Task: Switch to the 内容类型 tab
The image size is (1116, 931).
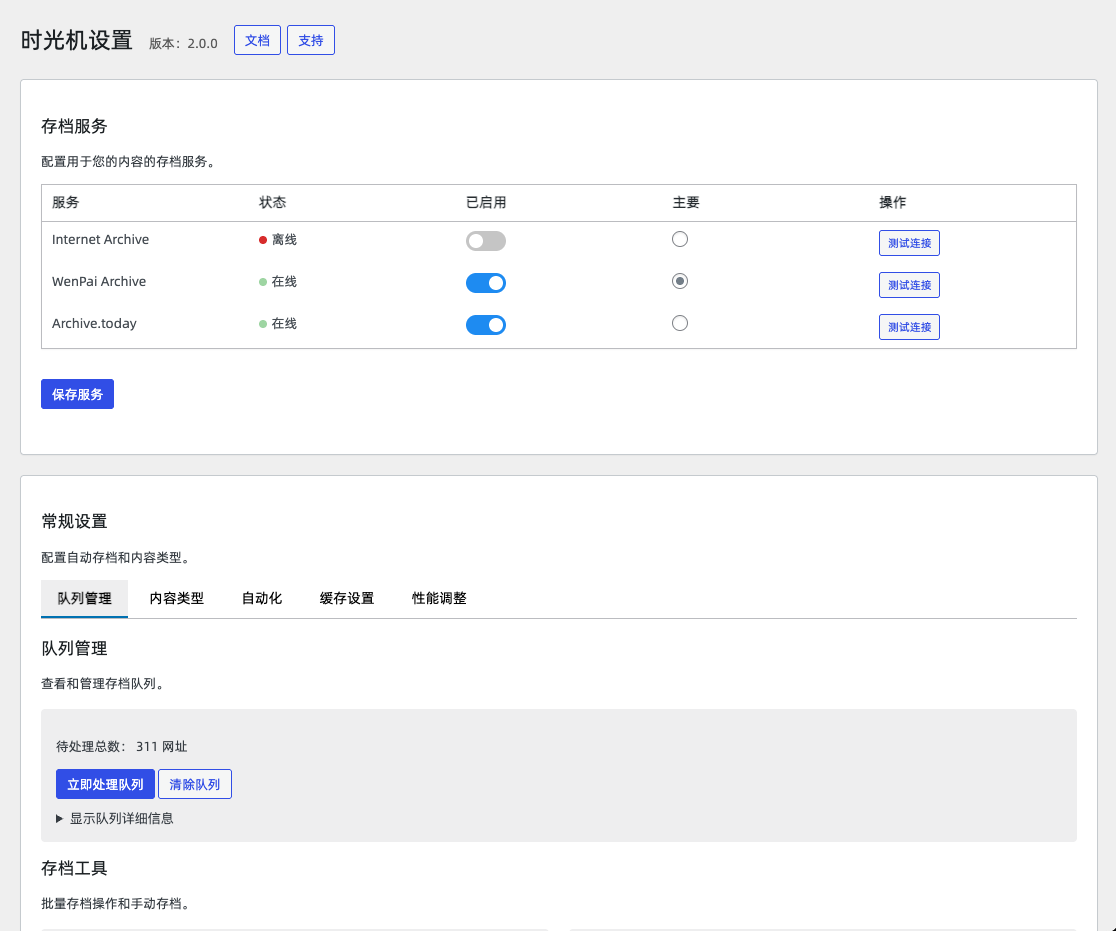Action: 177,598
